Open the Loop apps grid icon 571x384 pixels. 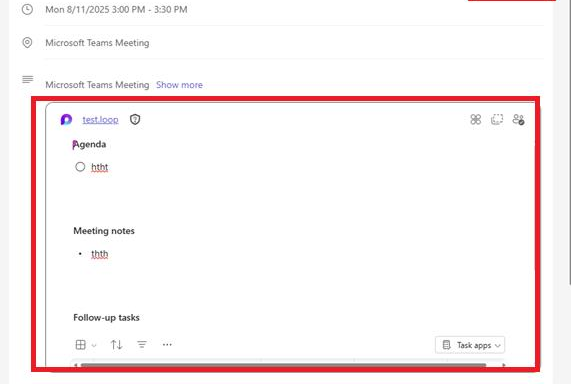tap(476, 119)
